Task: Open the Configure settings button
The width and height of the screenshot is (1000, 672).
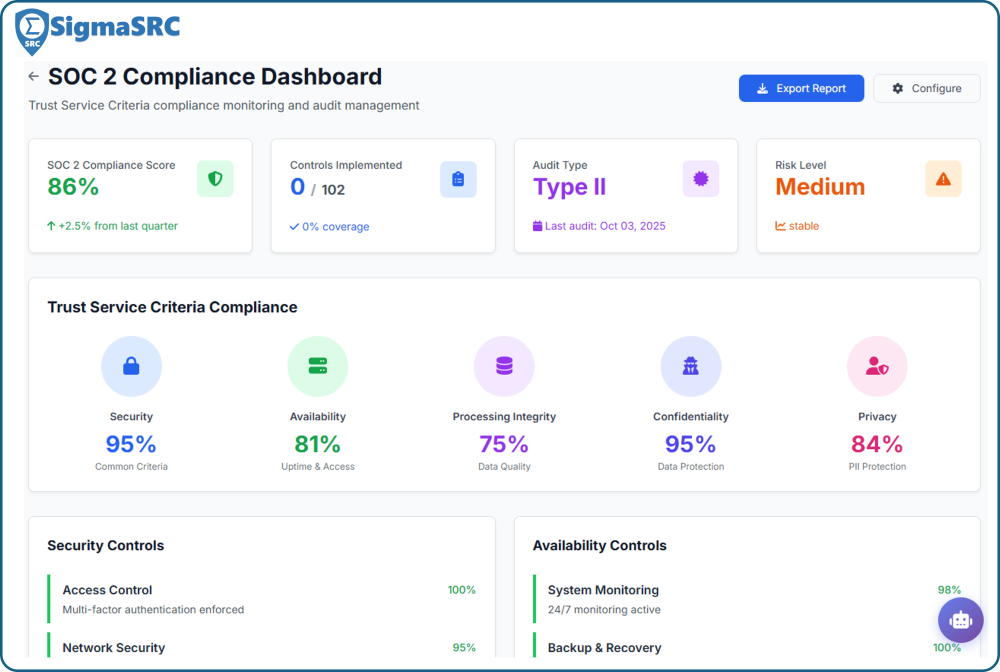Action: [x=927, y=89]
